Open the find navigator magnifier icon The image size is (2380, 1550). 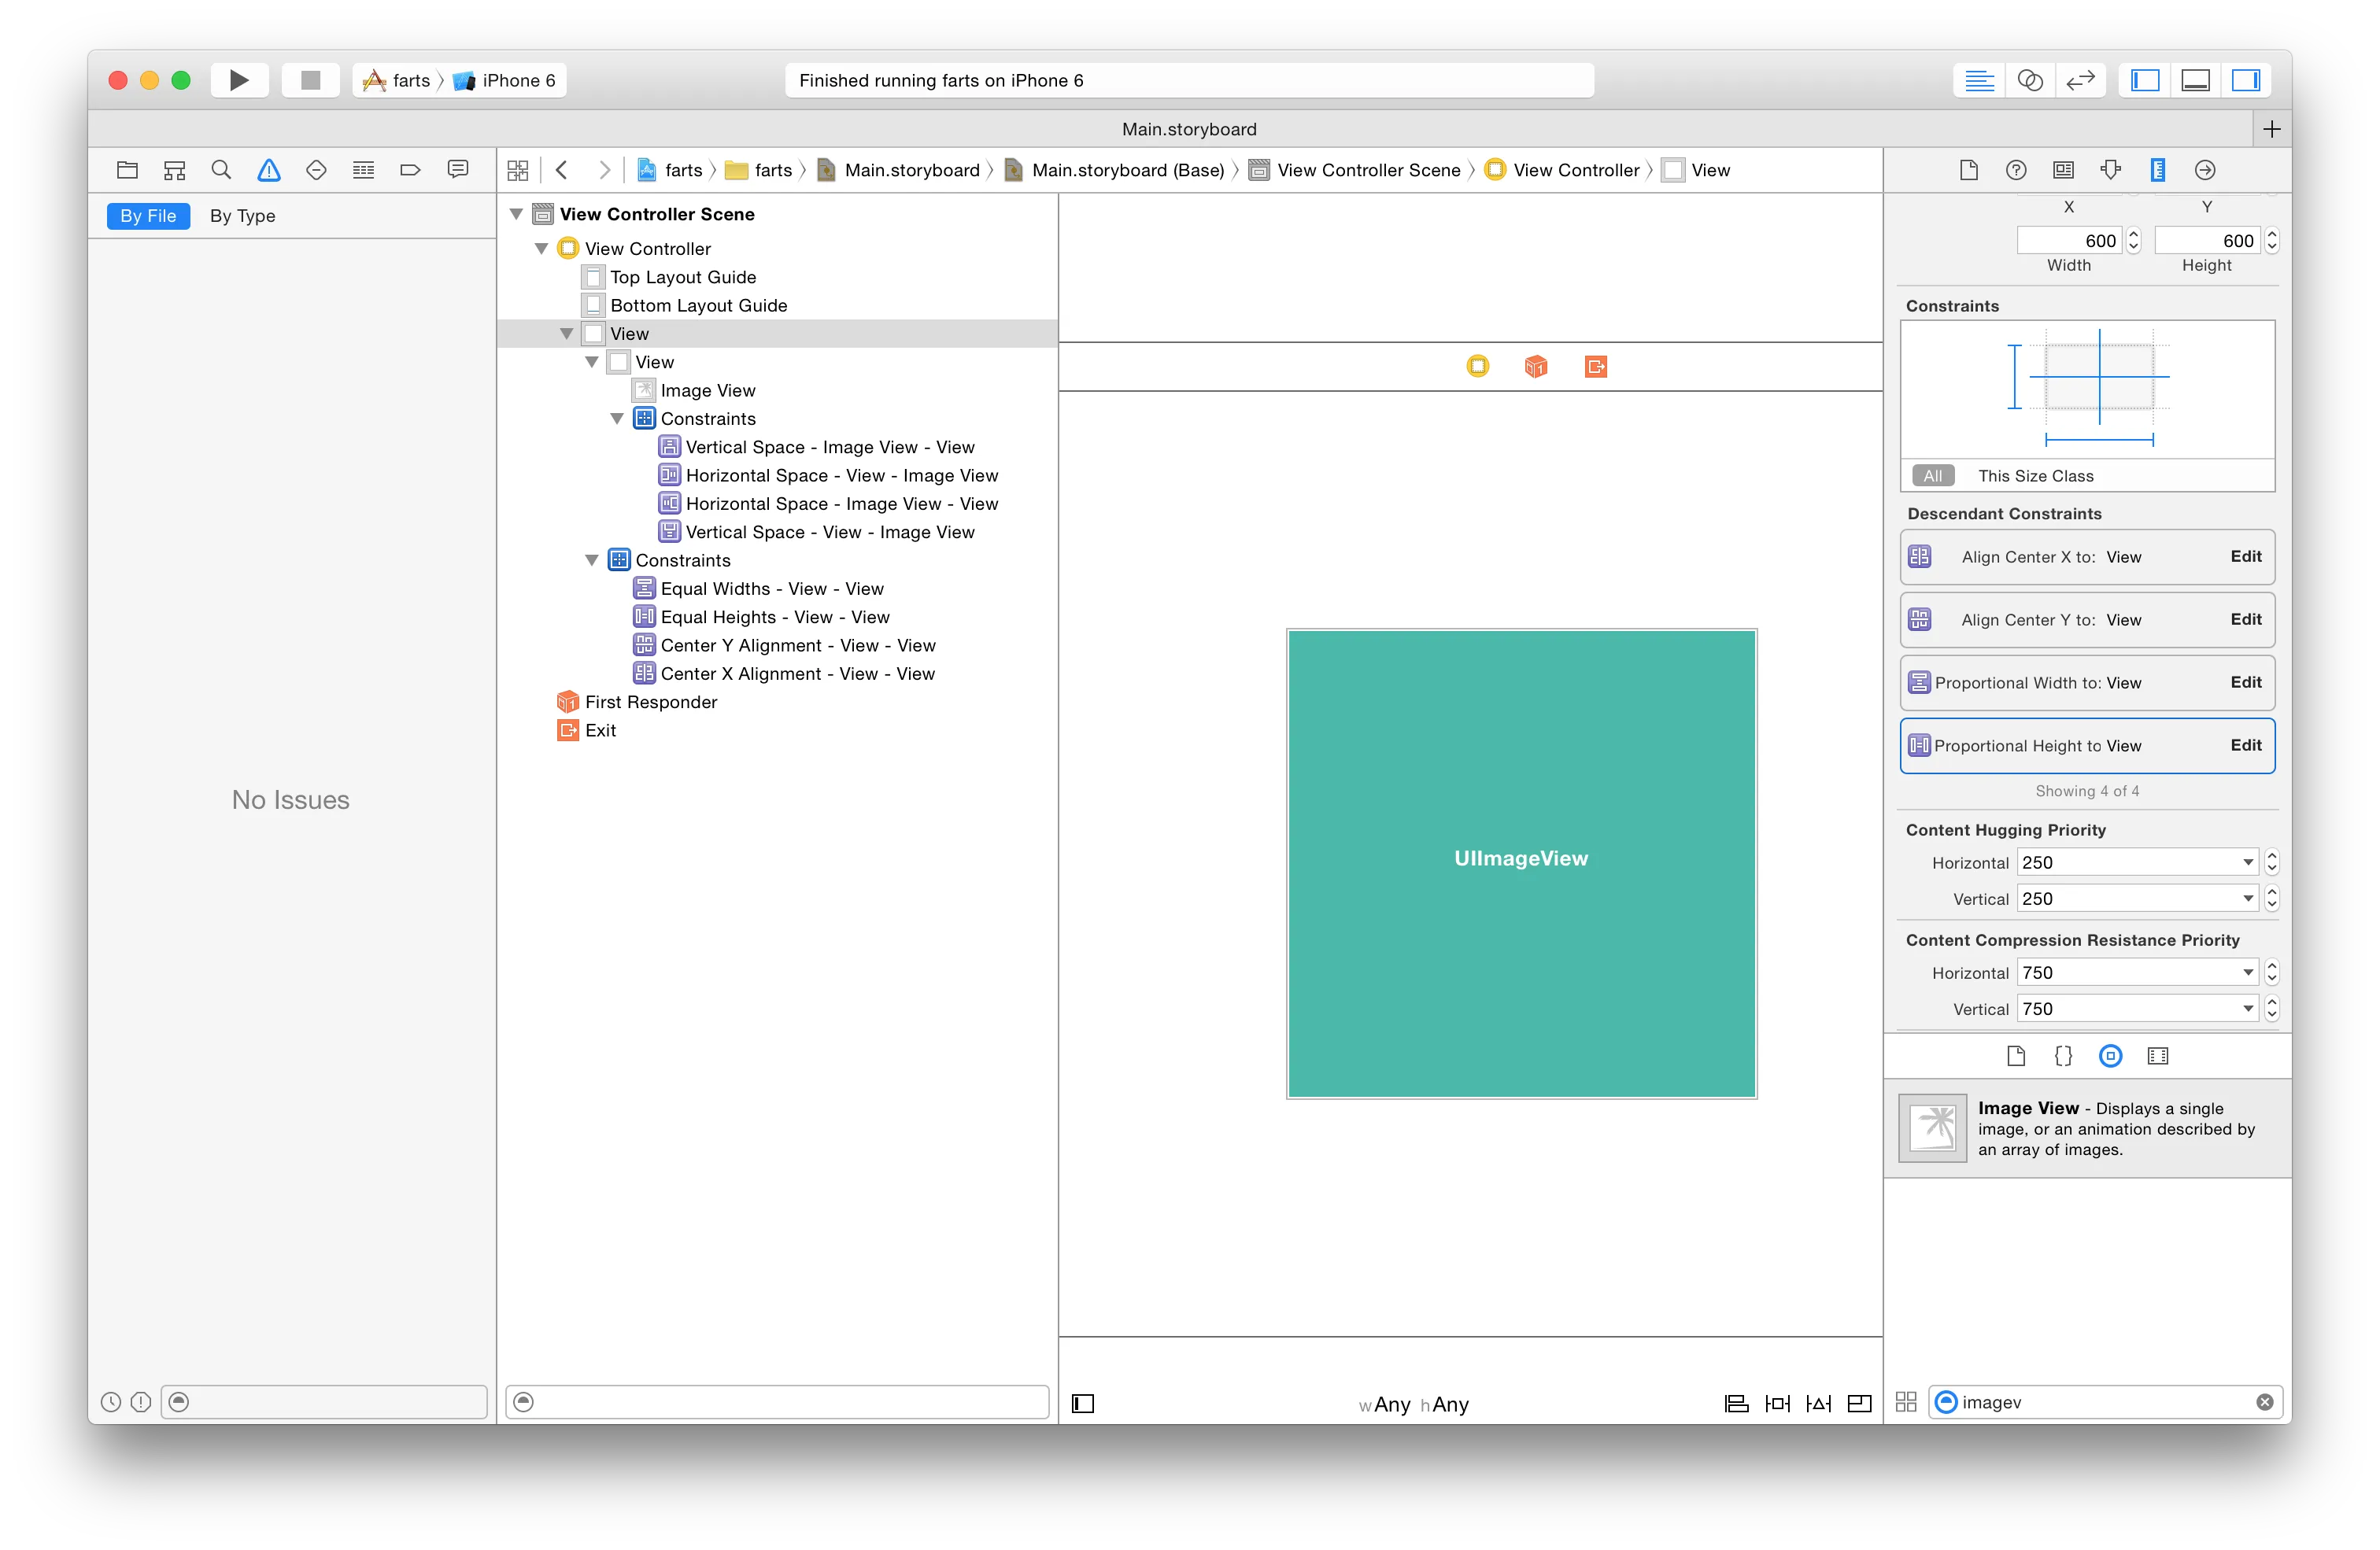(221, 170)
